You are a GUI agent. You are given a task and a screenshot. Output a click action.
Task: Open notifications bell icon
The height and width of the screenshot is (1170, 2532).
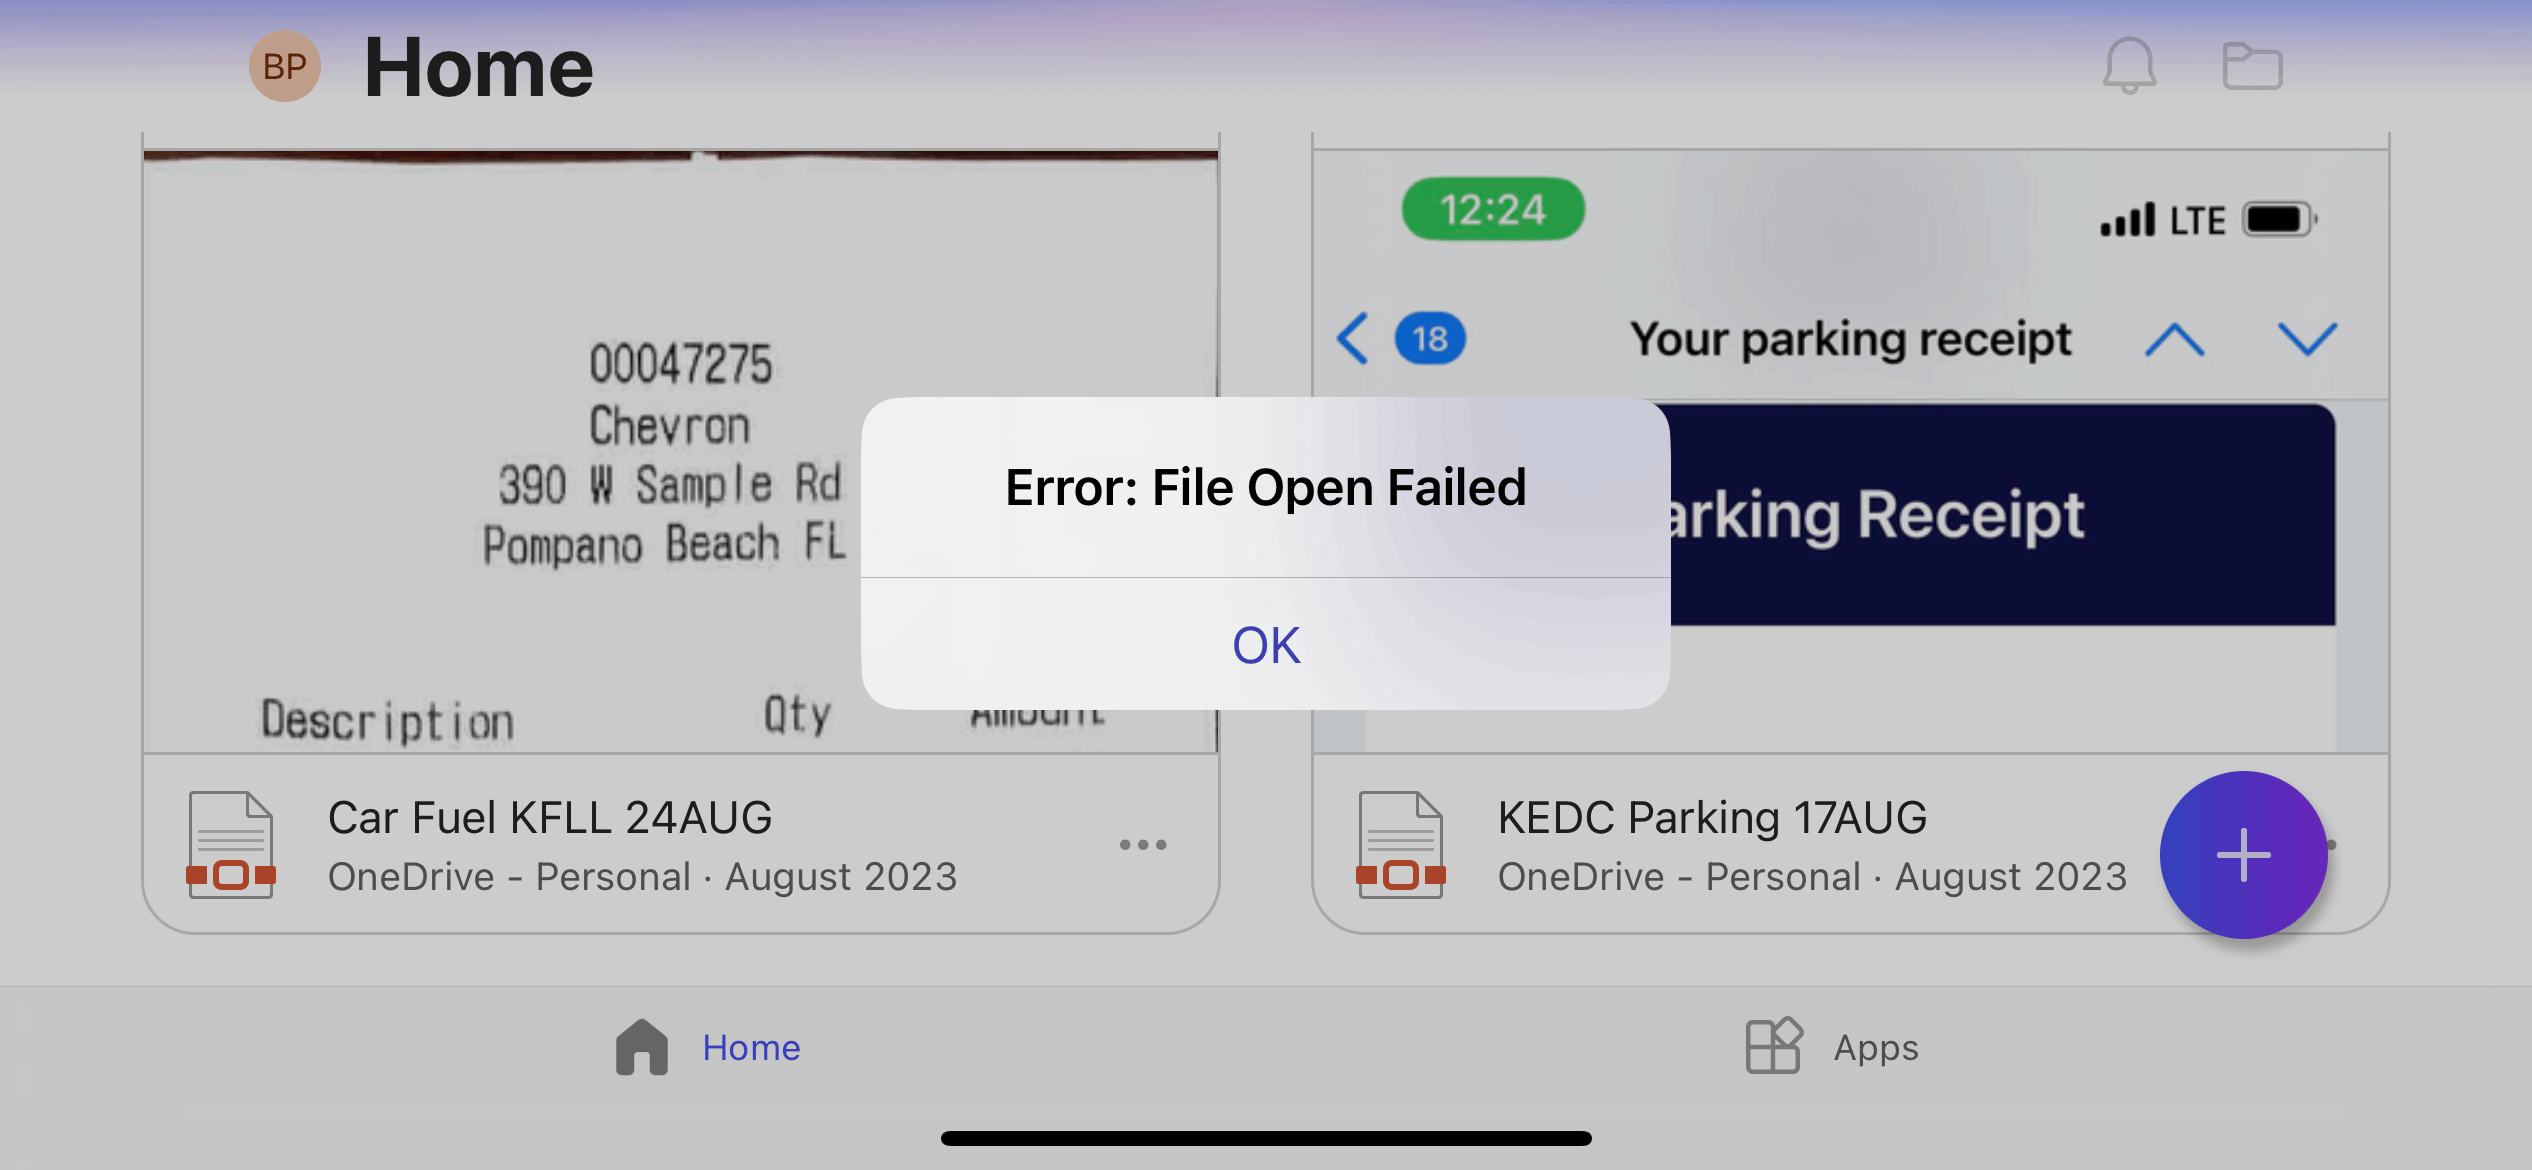tap(2130, 66)
